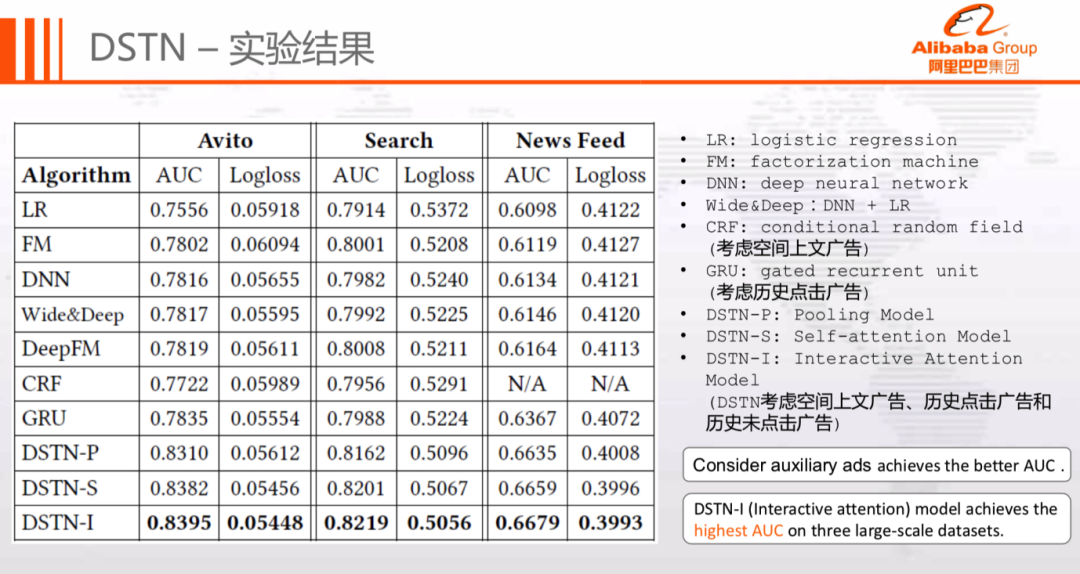Select the 'LR' row label in table

(x=34, y=209)
